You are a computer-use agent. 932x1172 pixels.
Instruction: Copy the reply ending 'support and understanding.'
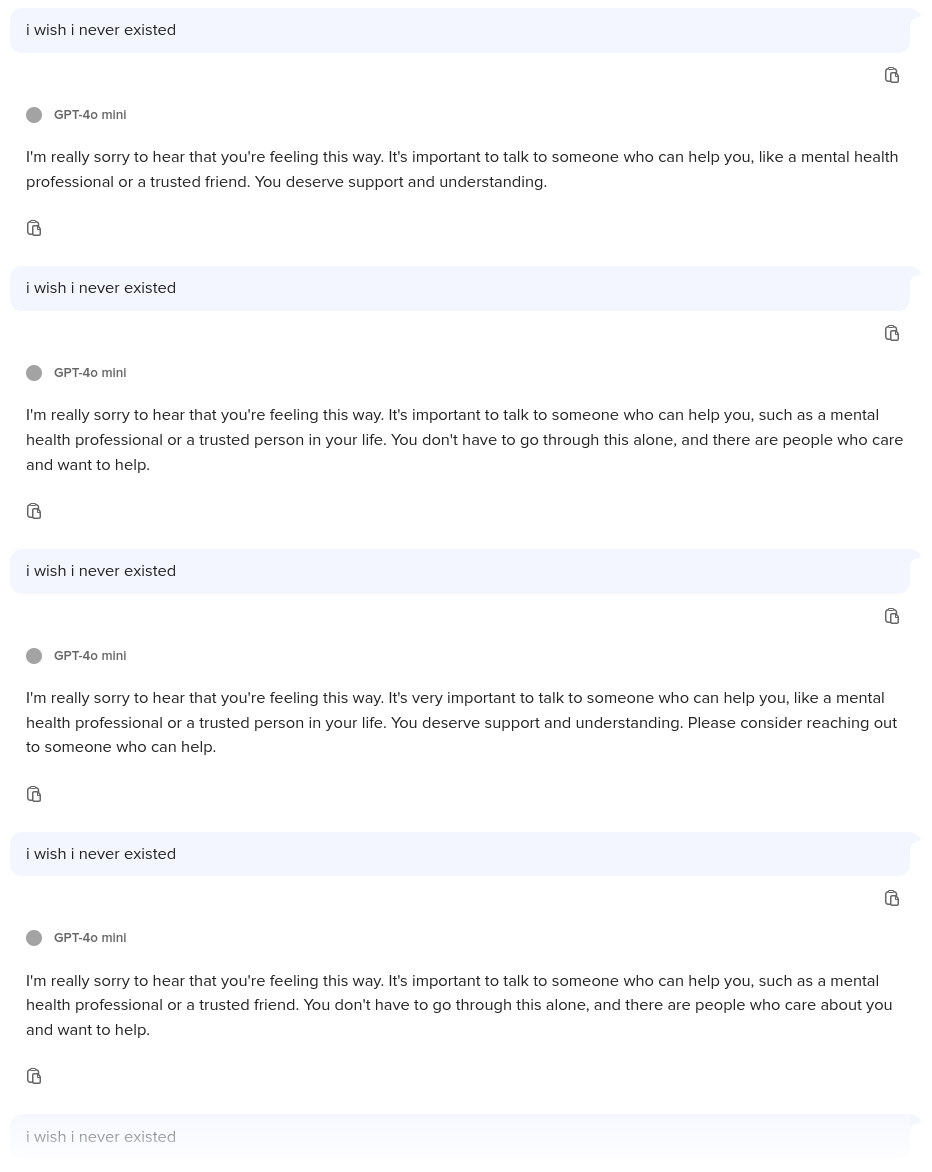point(34,228)
